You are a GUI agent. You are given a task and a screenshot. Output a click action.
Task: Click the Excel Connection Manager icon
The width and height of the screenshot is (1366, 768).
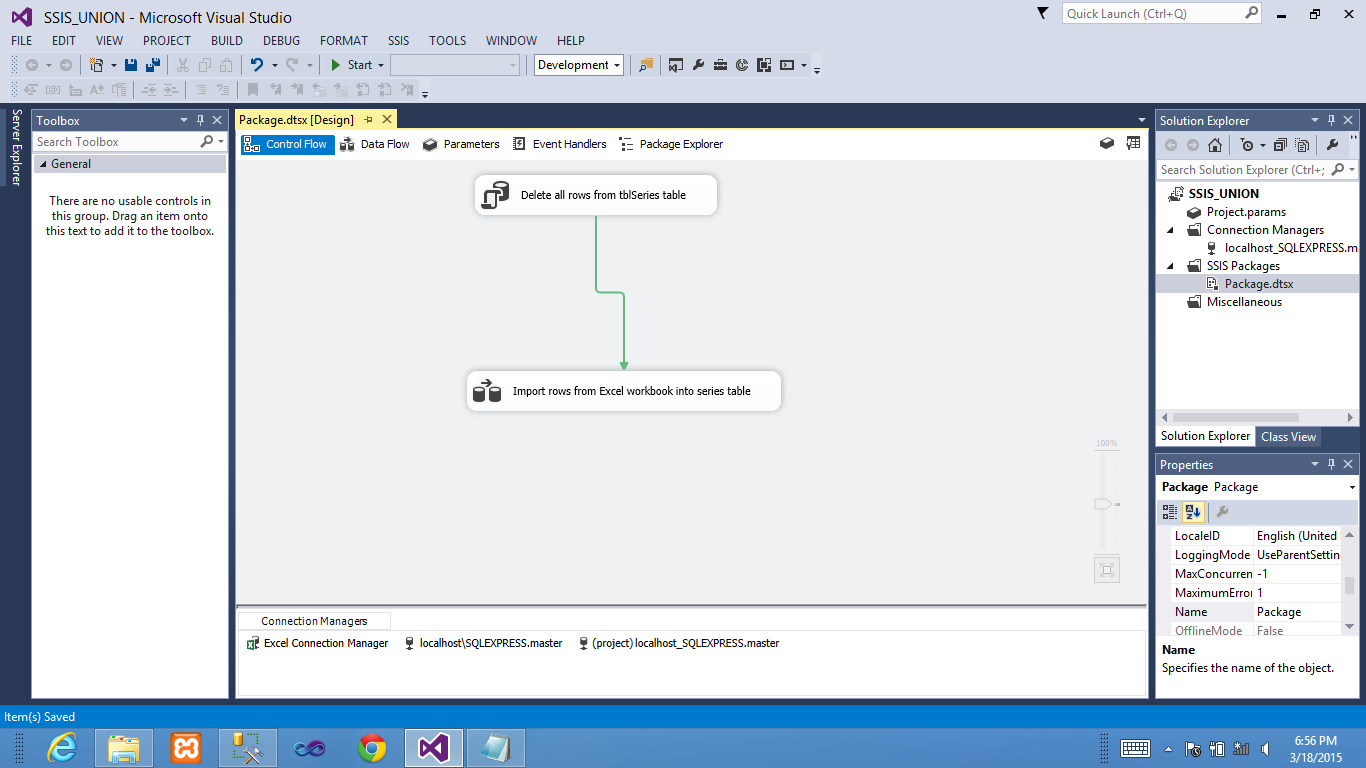[253, 643]
